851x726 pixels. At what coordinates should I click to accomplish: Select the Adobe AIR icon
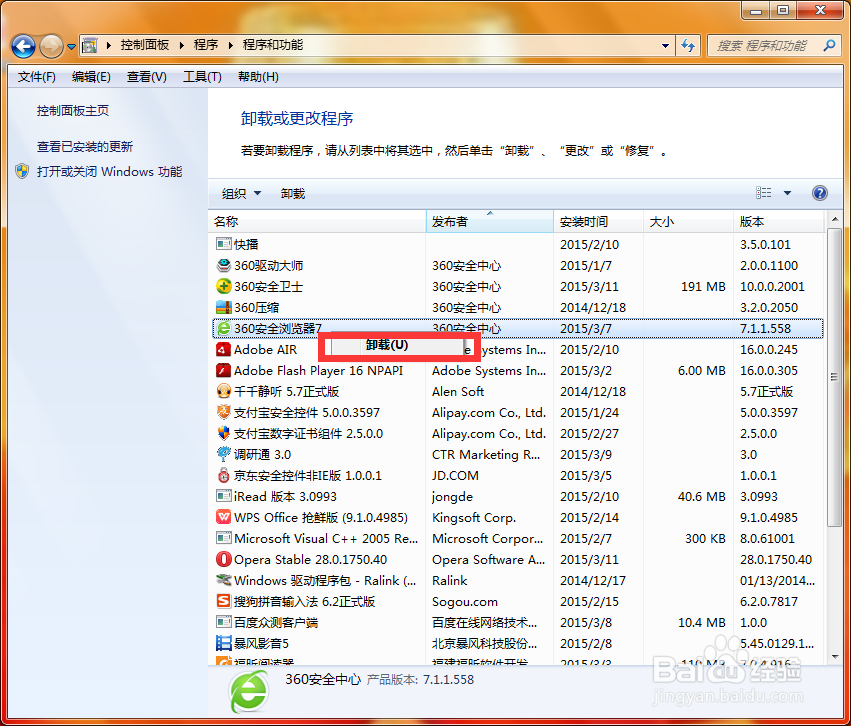point(223,349)
